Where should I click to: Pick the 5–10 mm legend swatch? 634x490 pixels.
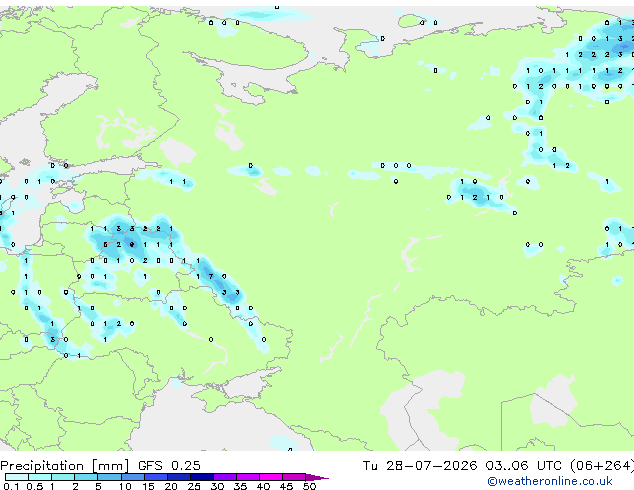click(109, 477)
